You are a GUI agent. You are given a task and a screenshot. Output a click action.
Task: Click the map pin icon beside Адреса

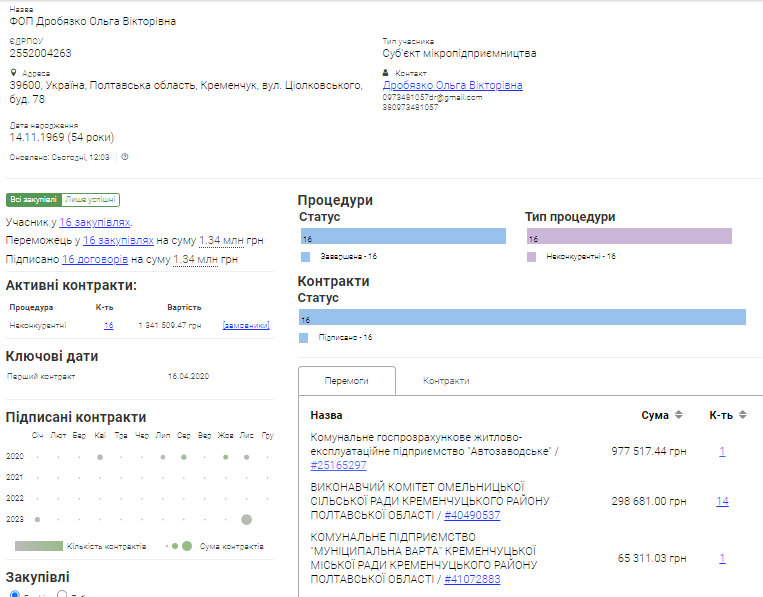click(13, 73)
